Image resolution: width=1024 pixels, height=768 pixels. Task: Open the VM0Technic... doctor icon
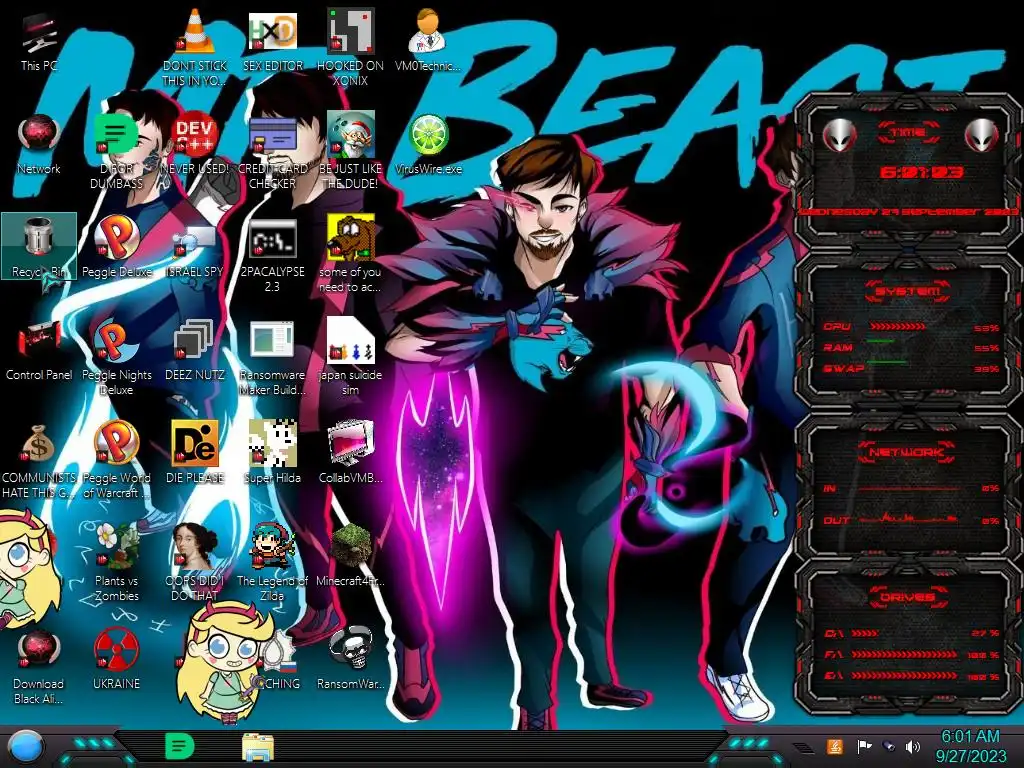click(x=428, y=31)
